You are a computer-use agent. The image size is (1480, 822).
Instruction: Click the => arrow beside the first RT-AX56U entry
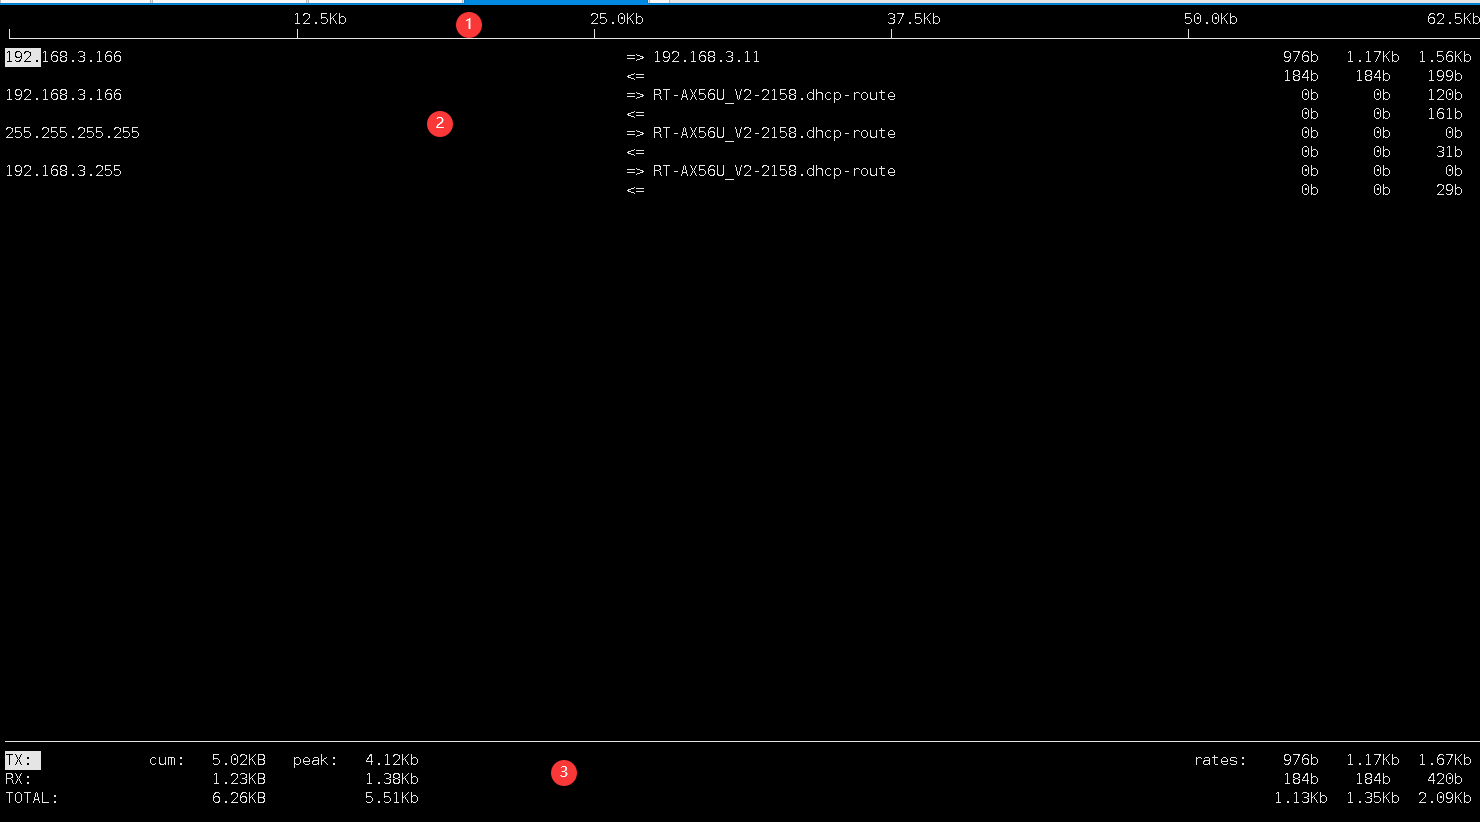pyautogui.click(x=635, y=94)
